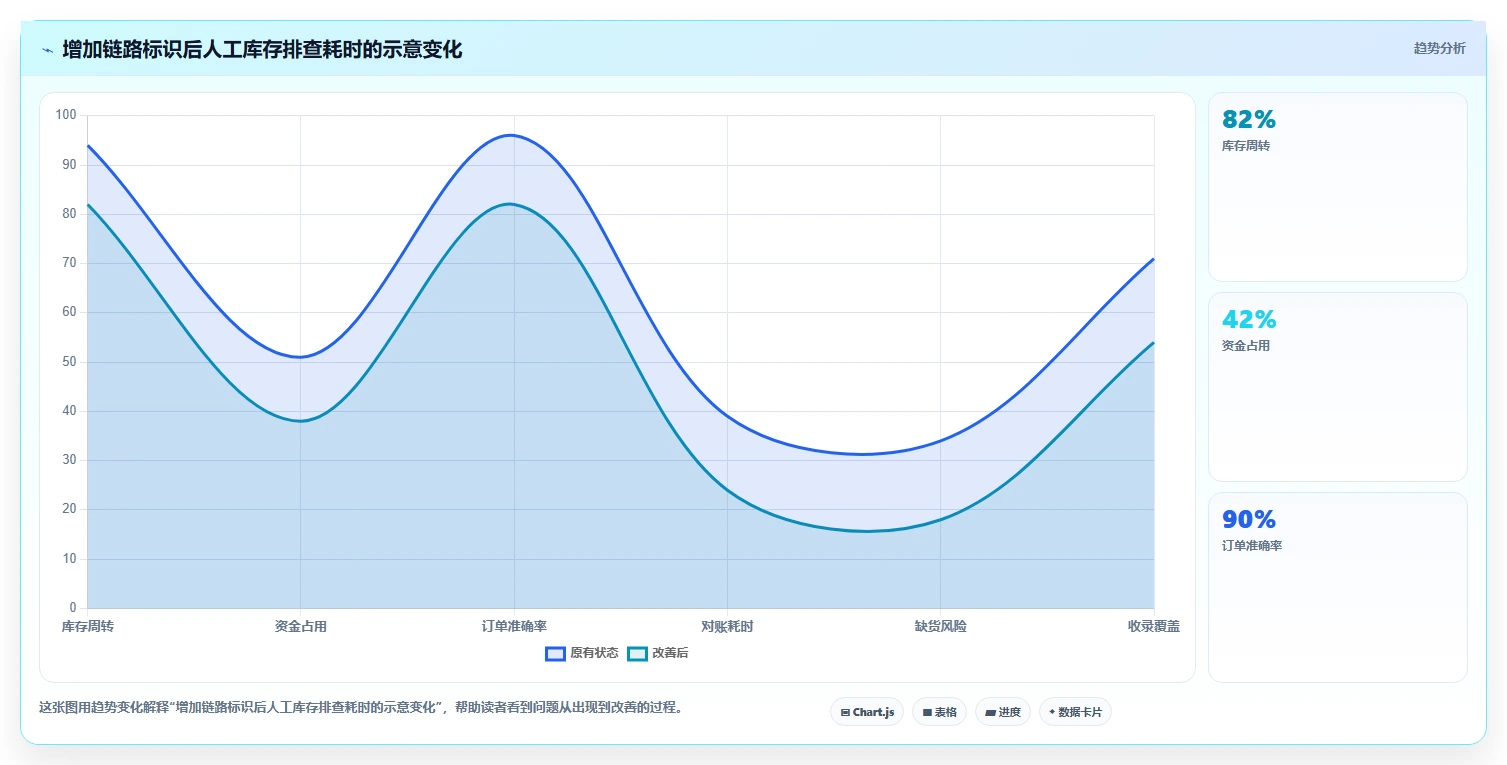Open the 82% 库存周转 stat card
Screen dimensions: 1507x765
(1338, 187)
